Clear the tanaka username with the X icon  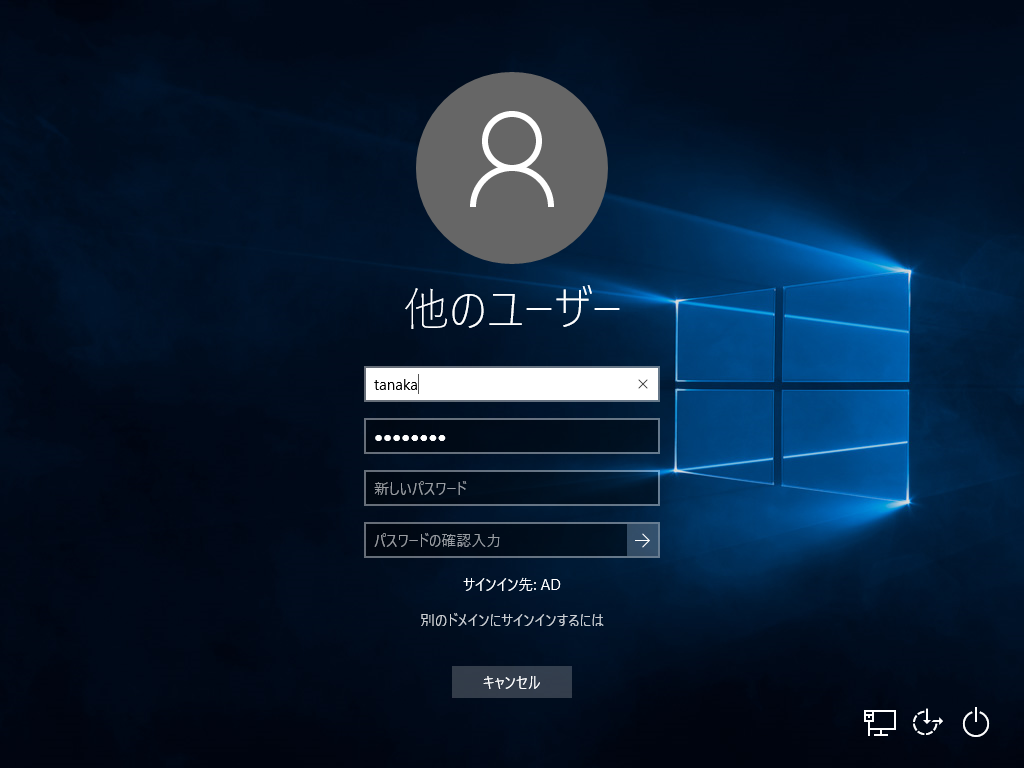pyautogui.click(x=643, y=384)
